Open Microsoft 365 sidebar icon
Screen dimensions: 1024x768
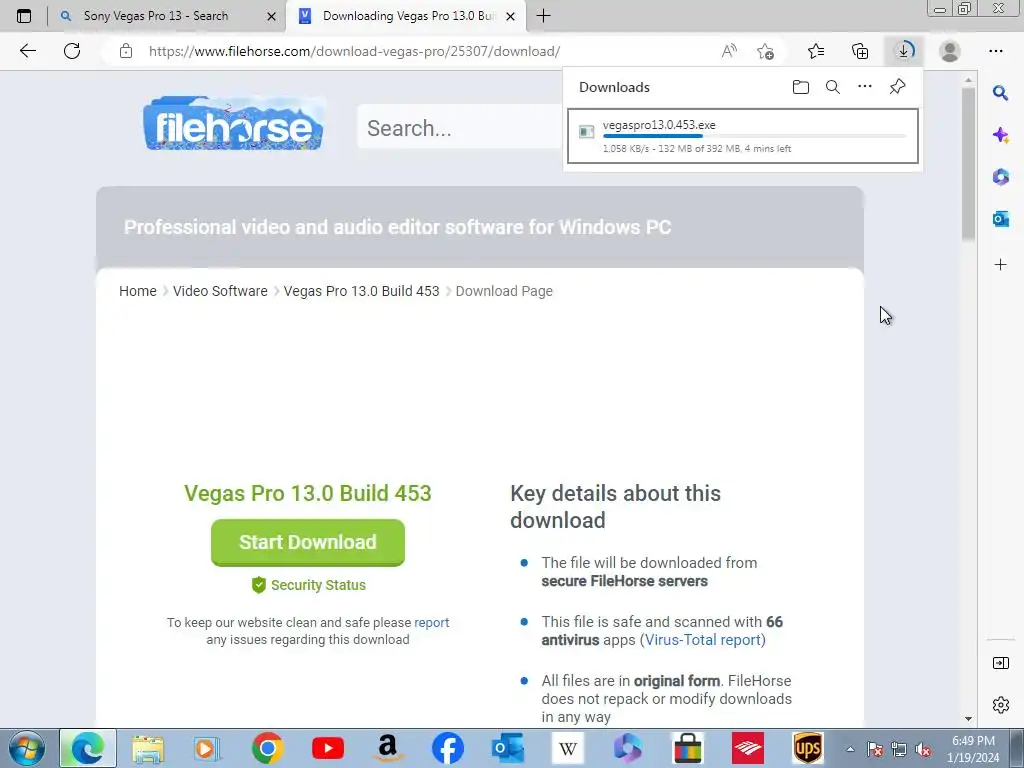click(1000, 177)
